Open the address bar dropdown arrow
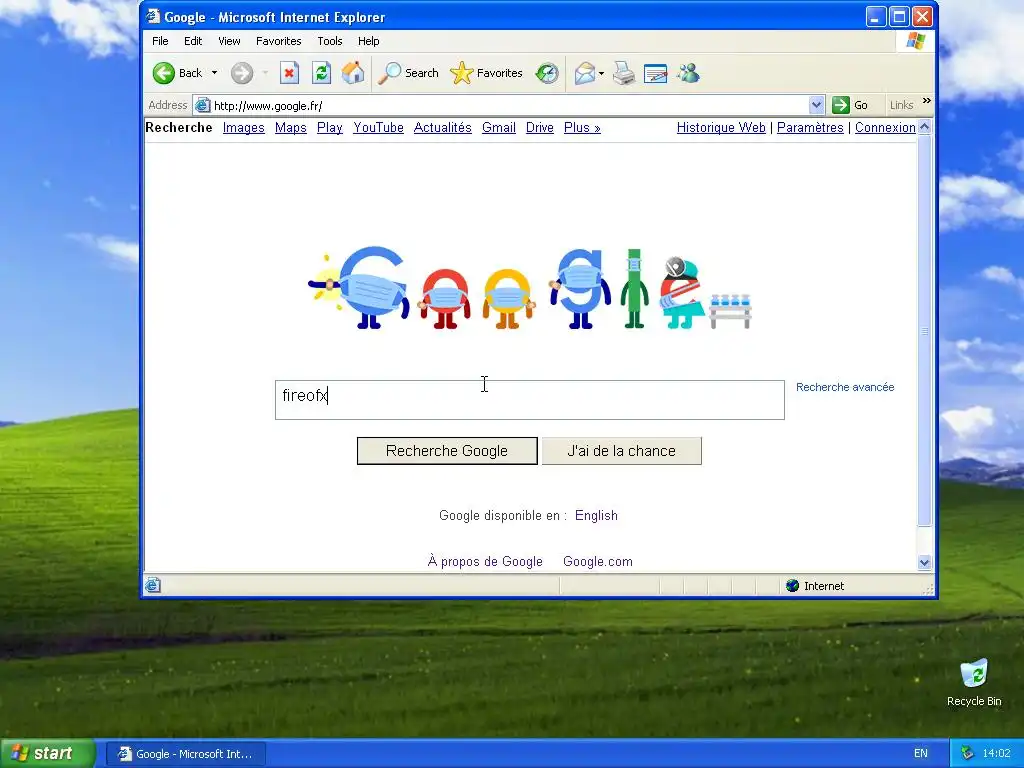This screenshot has height=768, width=1024. [x=816, y=105]
